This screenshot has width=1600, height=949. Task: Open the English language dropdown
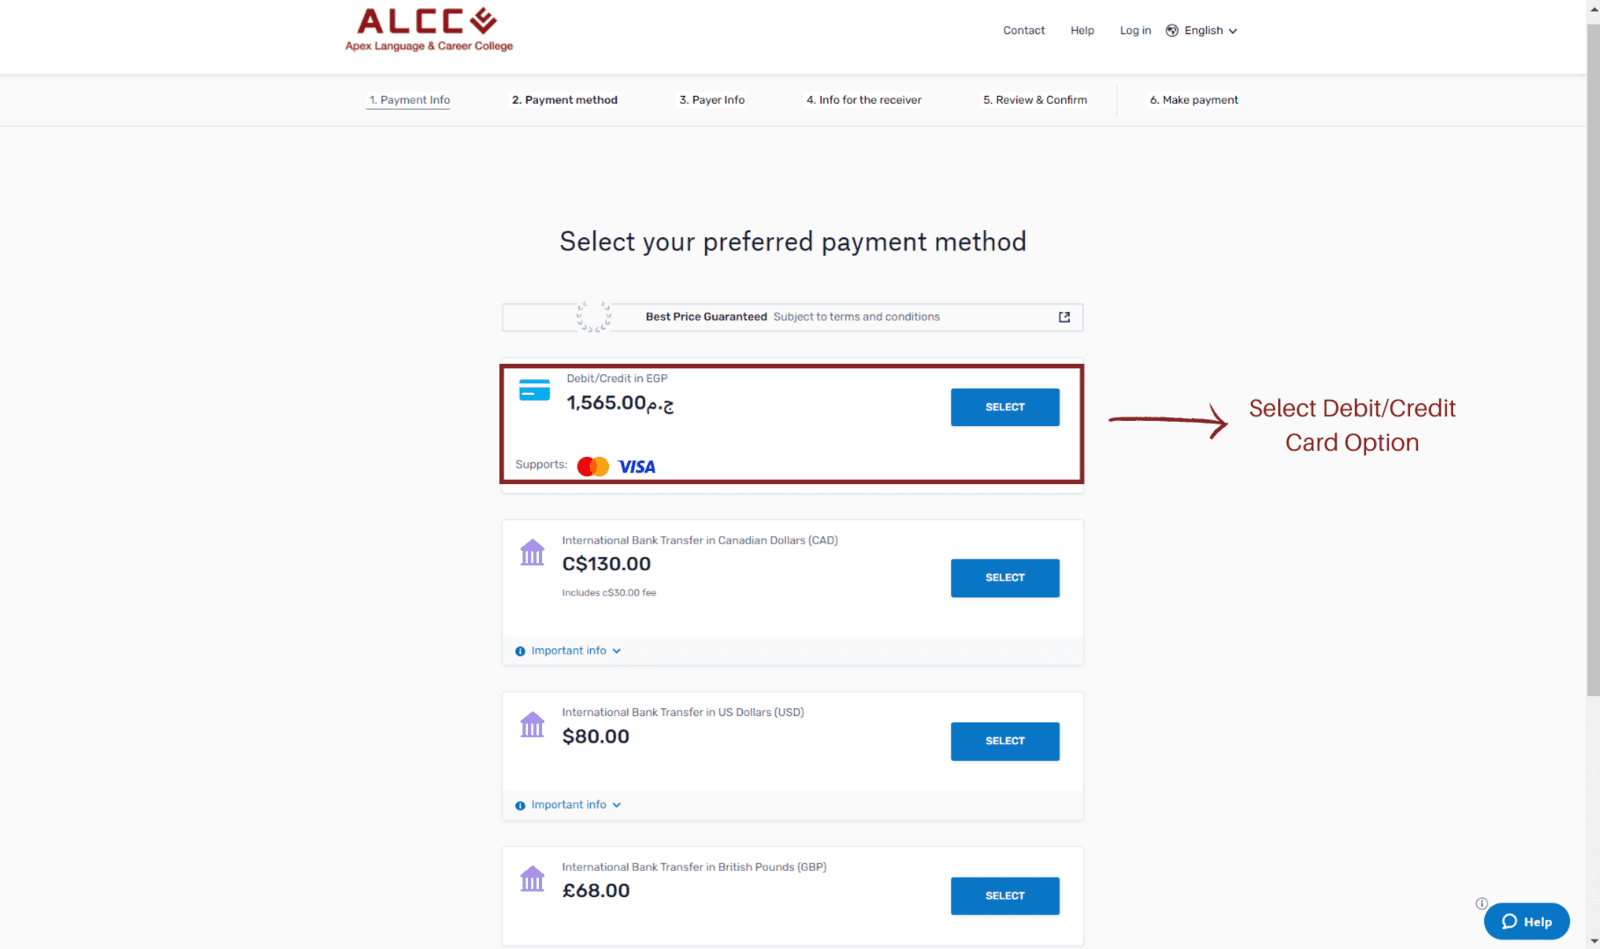tap(1210, 31)
